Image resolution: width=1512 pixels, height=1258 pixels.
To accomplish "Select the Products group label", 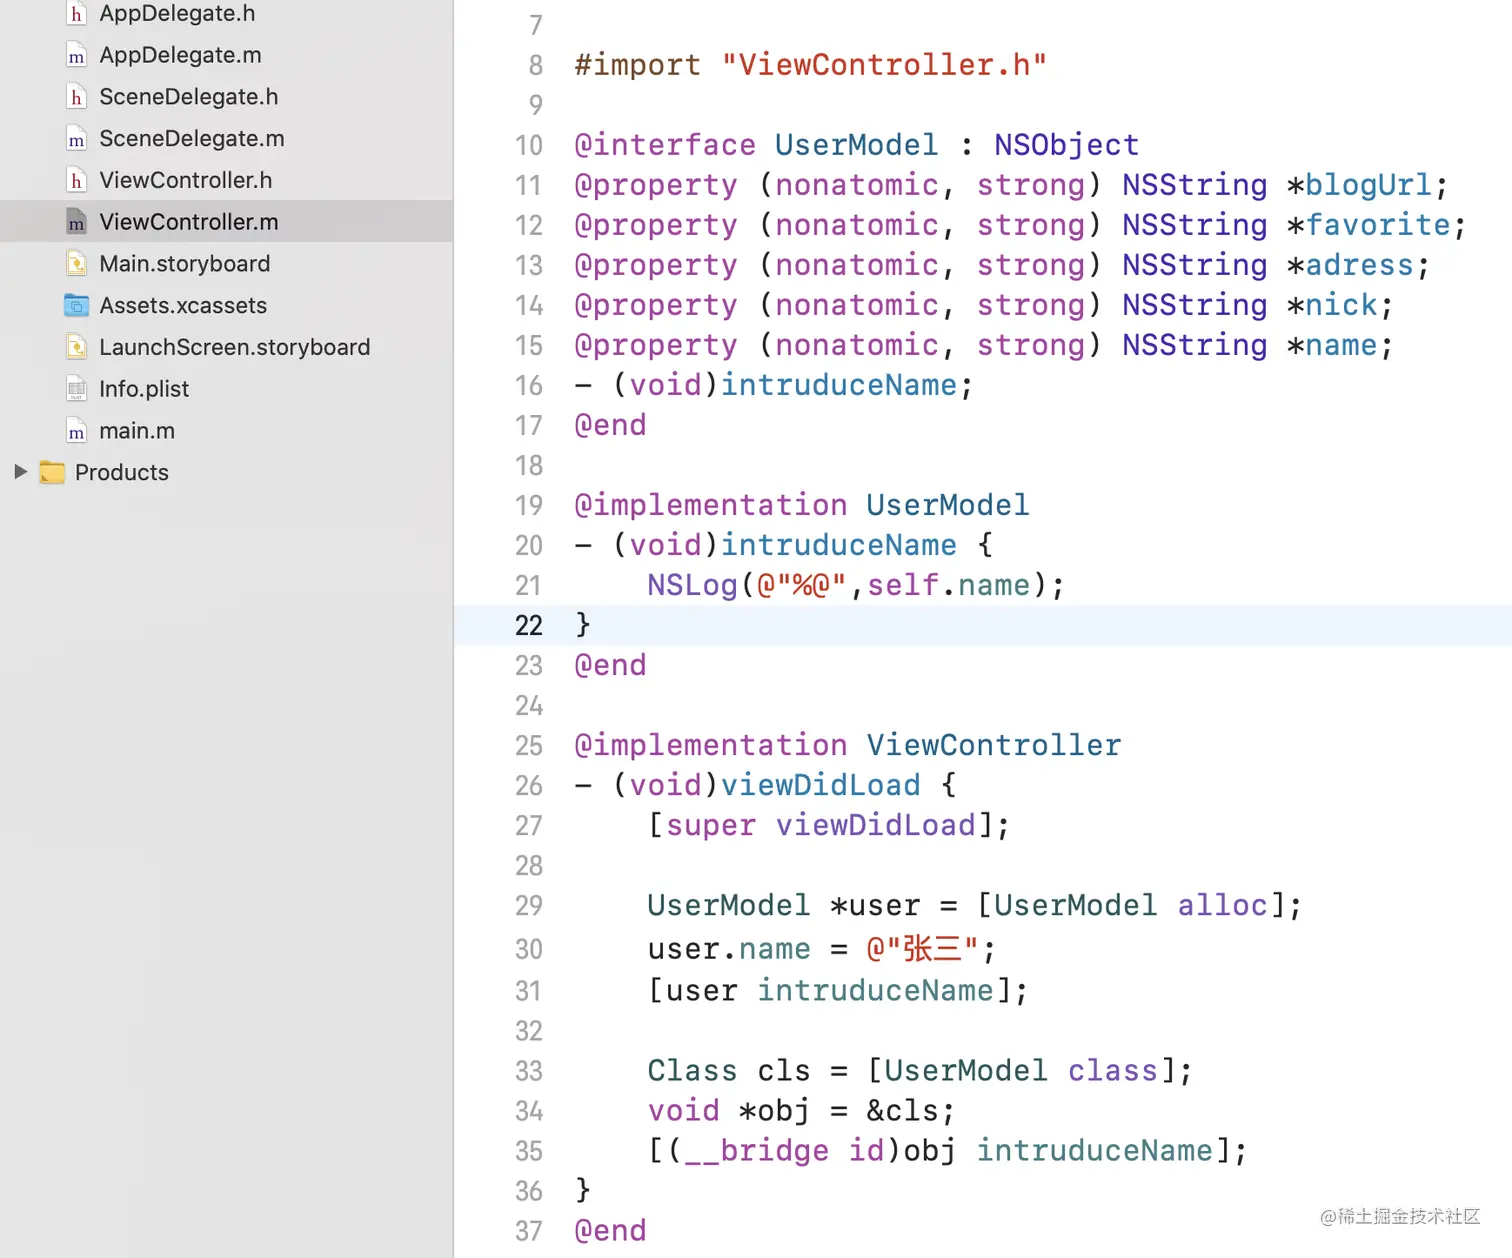I will [122, 473].
